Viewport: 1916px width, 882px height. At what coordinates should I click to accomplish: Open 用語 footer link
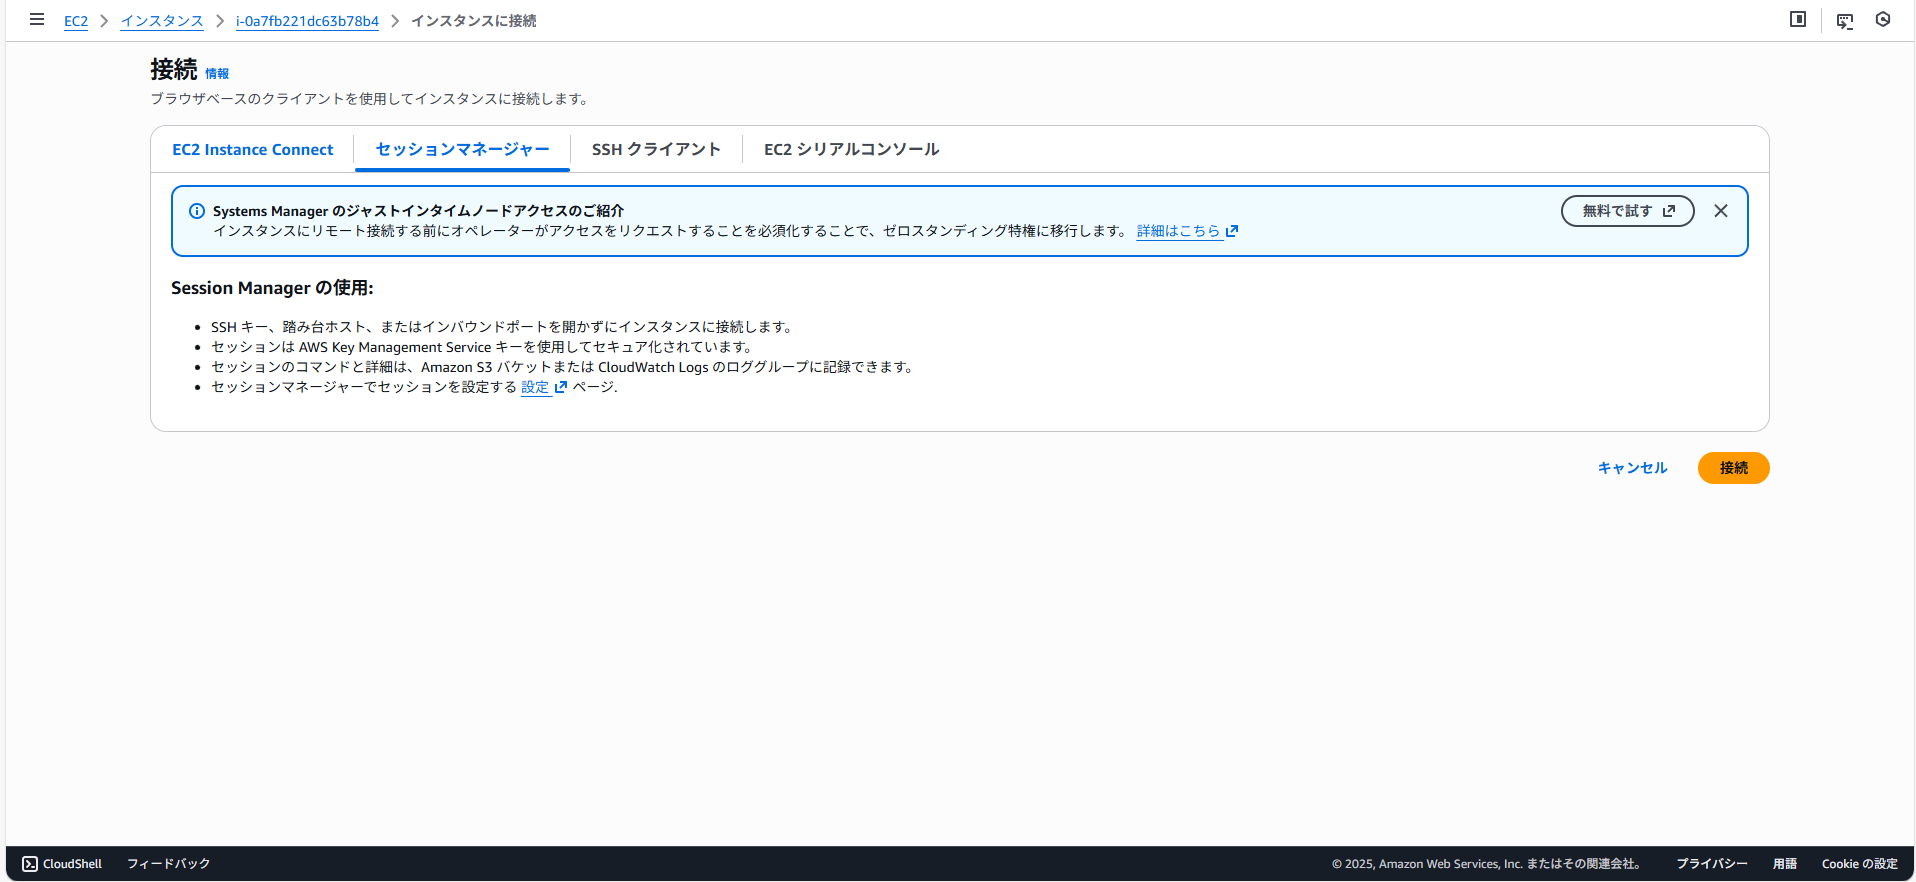1785,864
